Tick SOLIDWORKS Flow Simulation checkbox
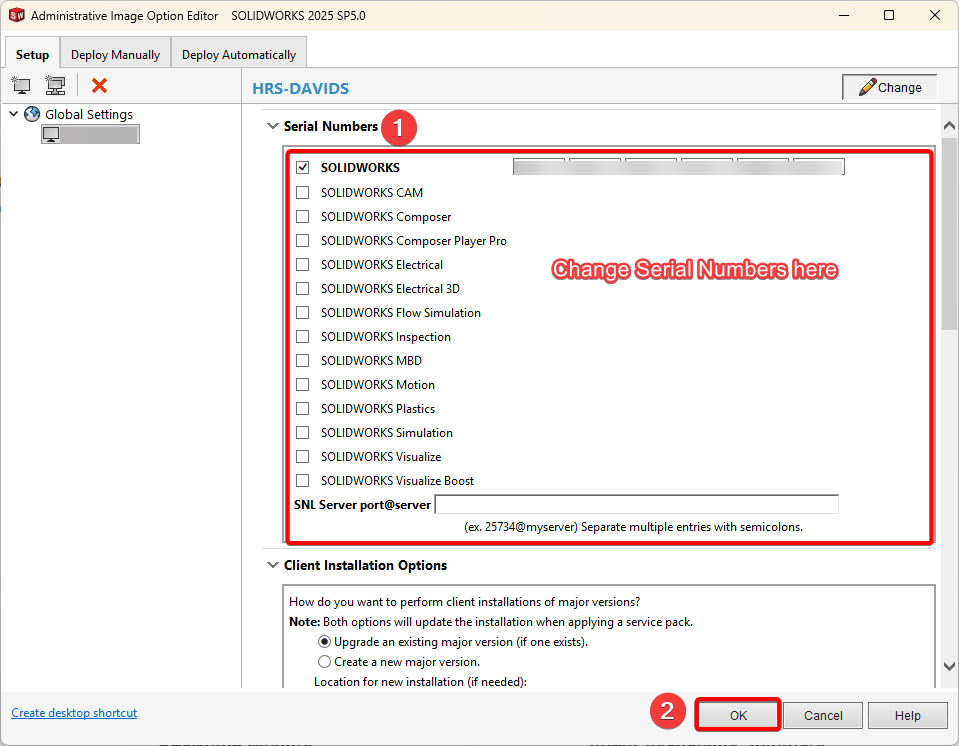This screenshot has height=746, width=959. (x=302, y=312)
